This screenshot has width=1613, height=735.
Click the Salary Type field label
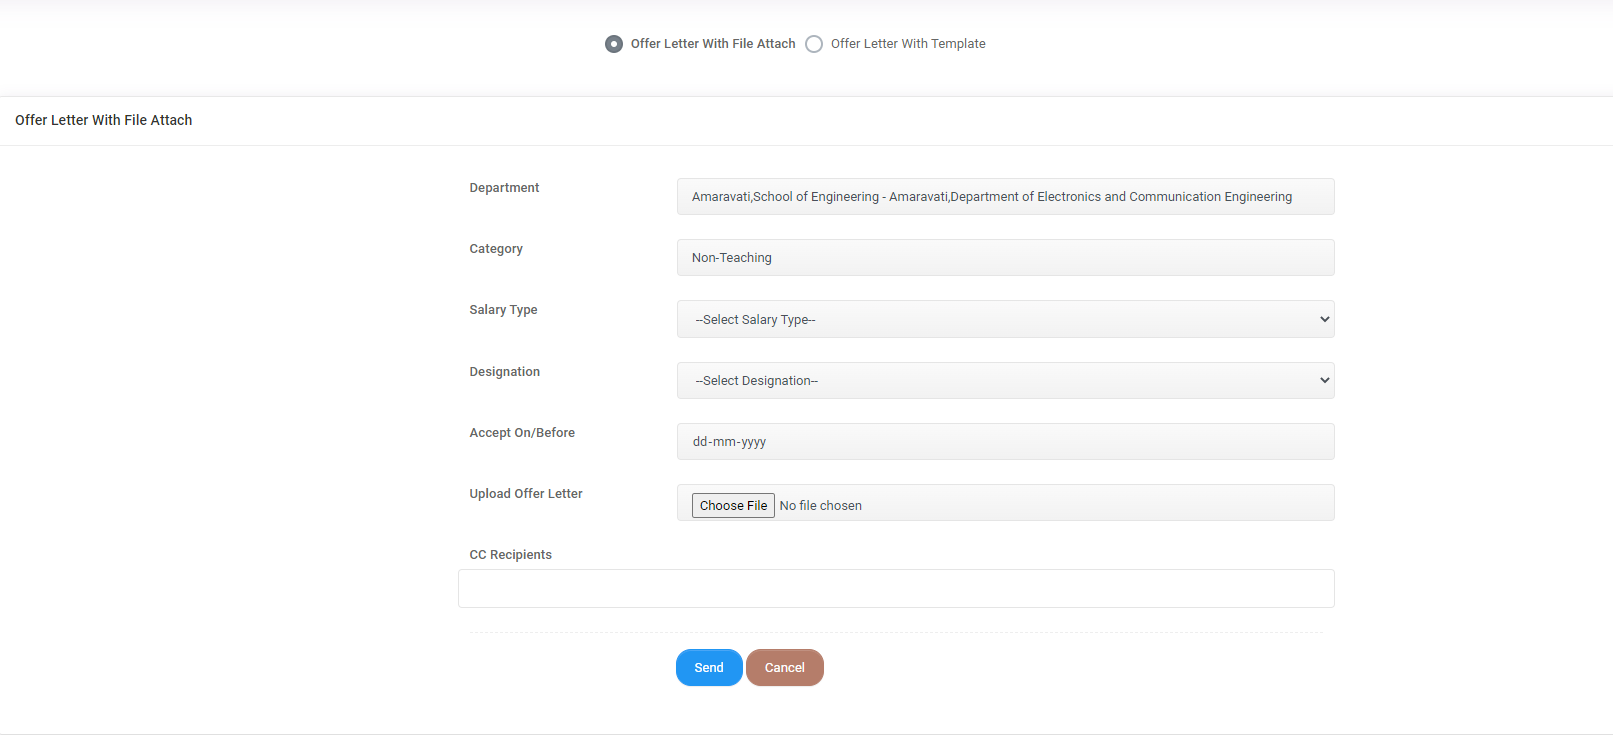click(x=503, y=310)
